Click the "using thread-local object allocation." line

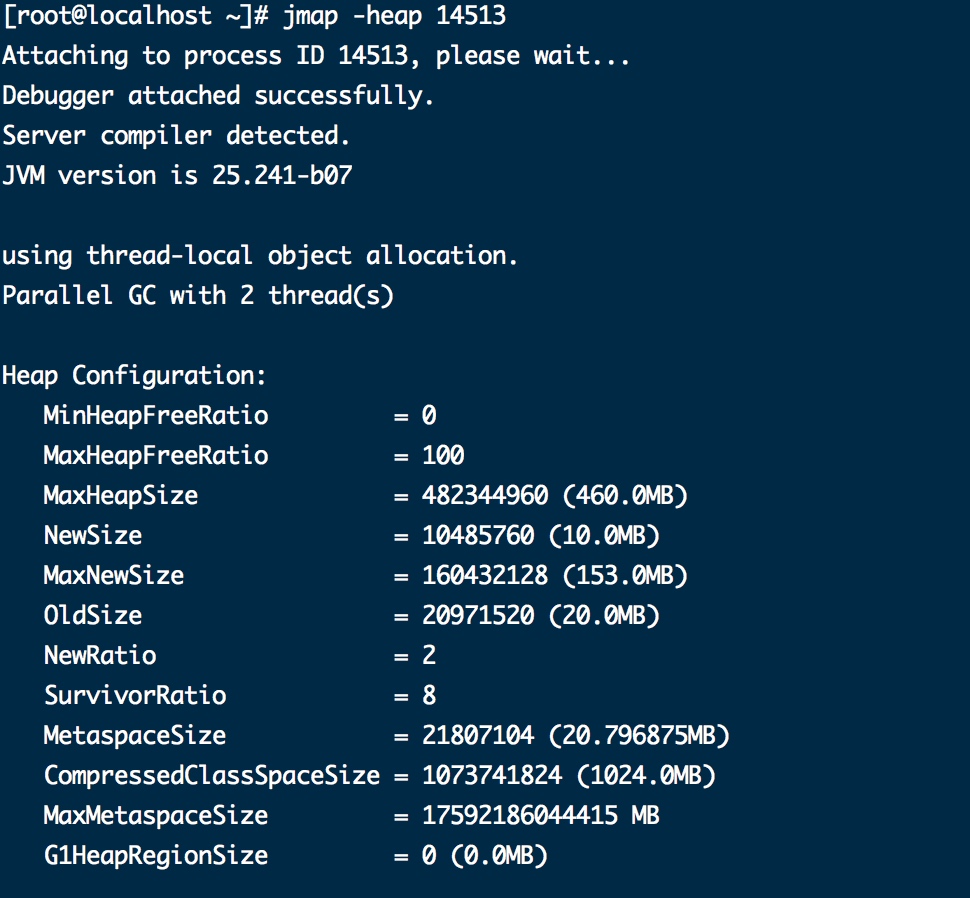pos(260,256)
